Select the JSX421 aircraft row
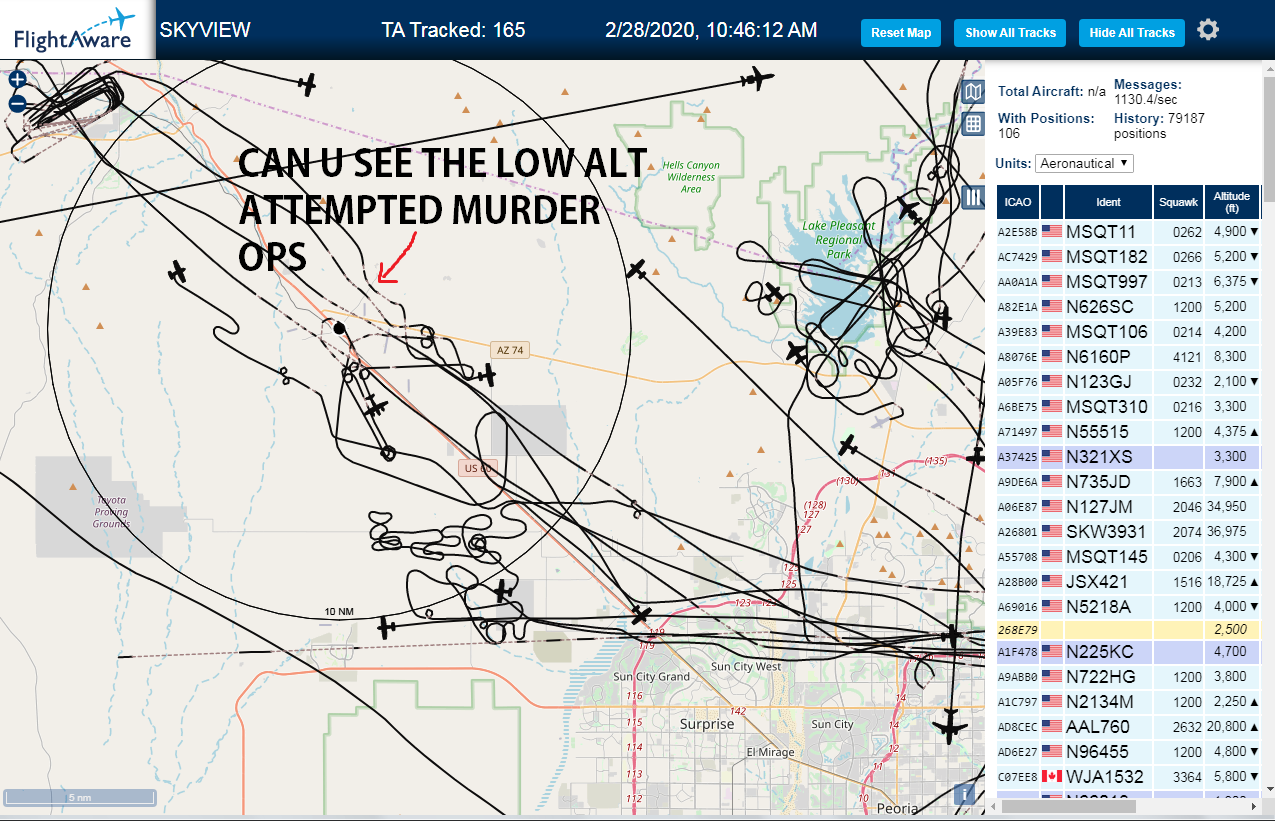Image resolution: width=1275 pixels, height=821 pixels. (1128, 581)
